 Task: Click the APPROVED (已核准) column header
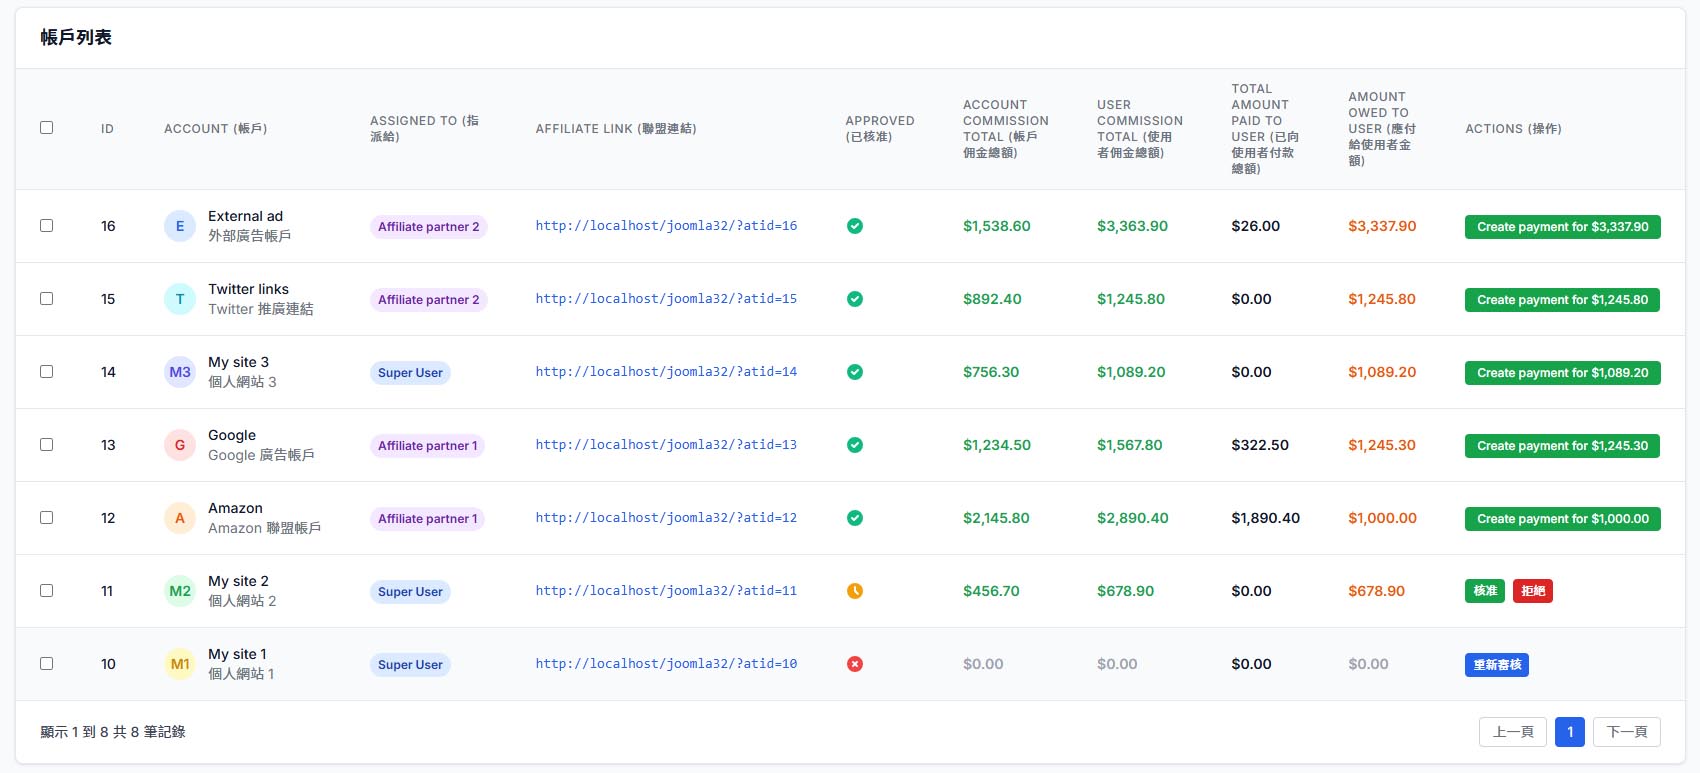click(x=880, y=129)
